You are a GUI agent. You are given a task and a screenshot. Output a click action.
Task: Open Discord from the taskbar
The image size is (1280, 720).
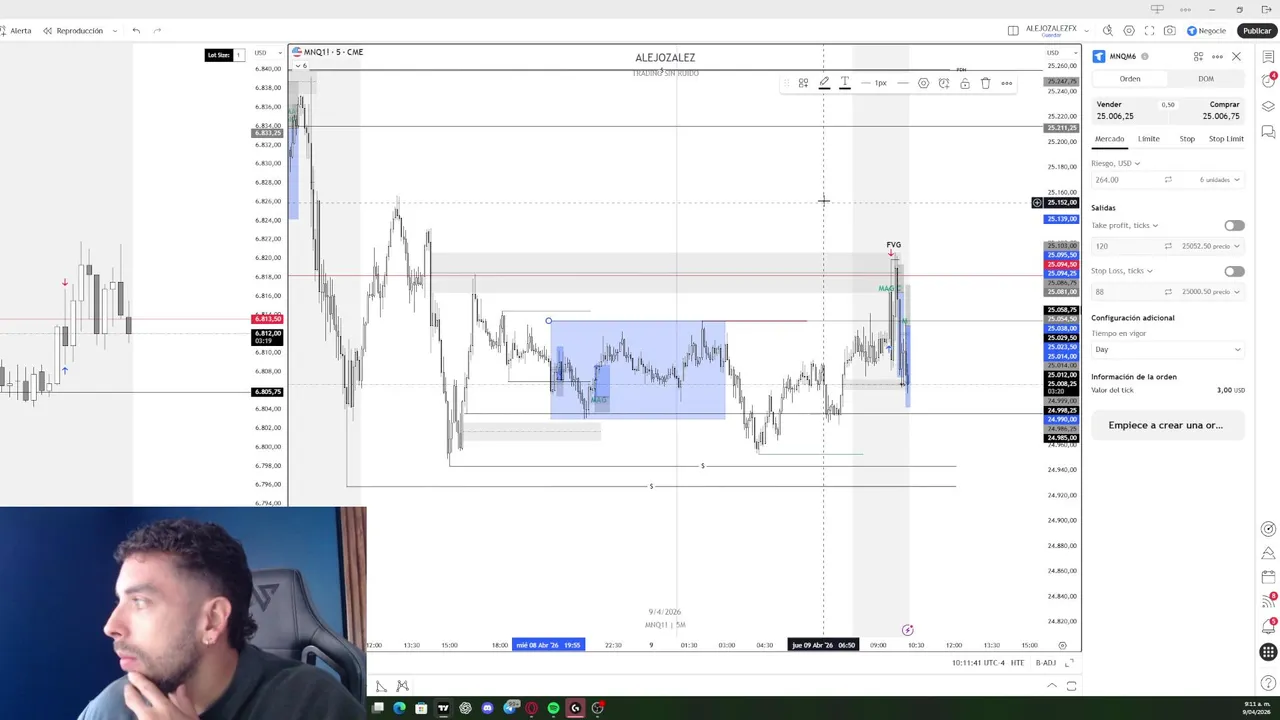tap(487, 708)
